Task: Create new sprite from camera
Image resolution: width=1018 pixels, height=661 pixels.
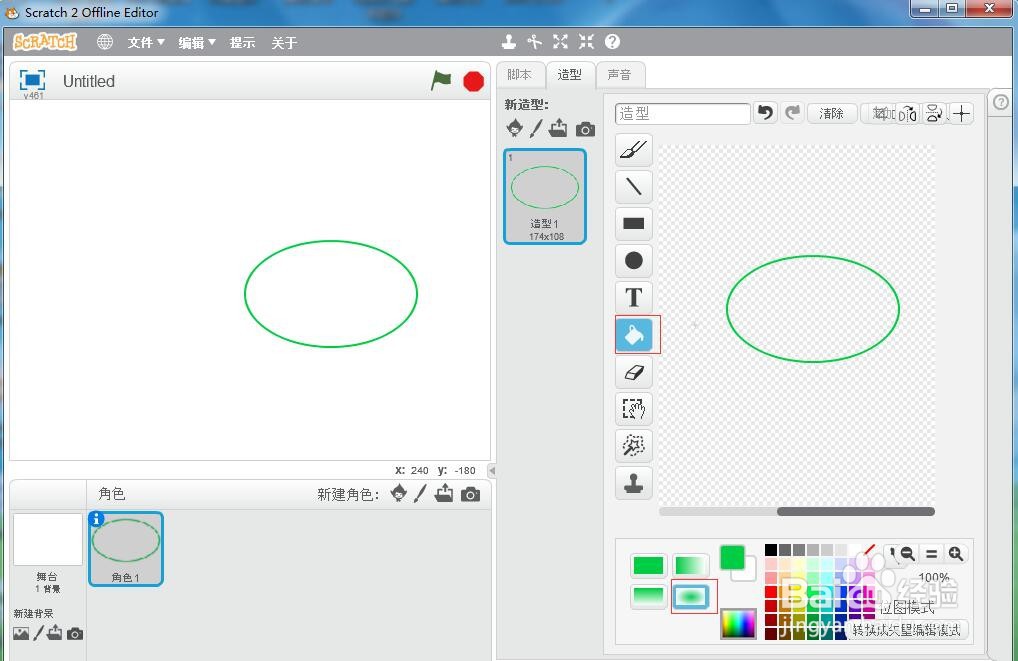Action: 471,495
